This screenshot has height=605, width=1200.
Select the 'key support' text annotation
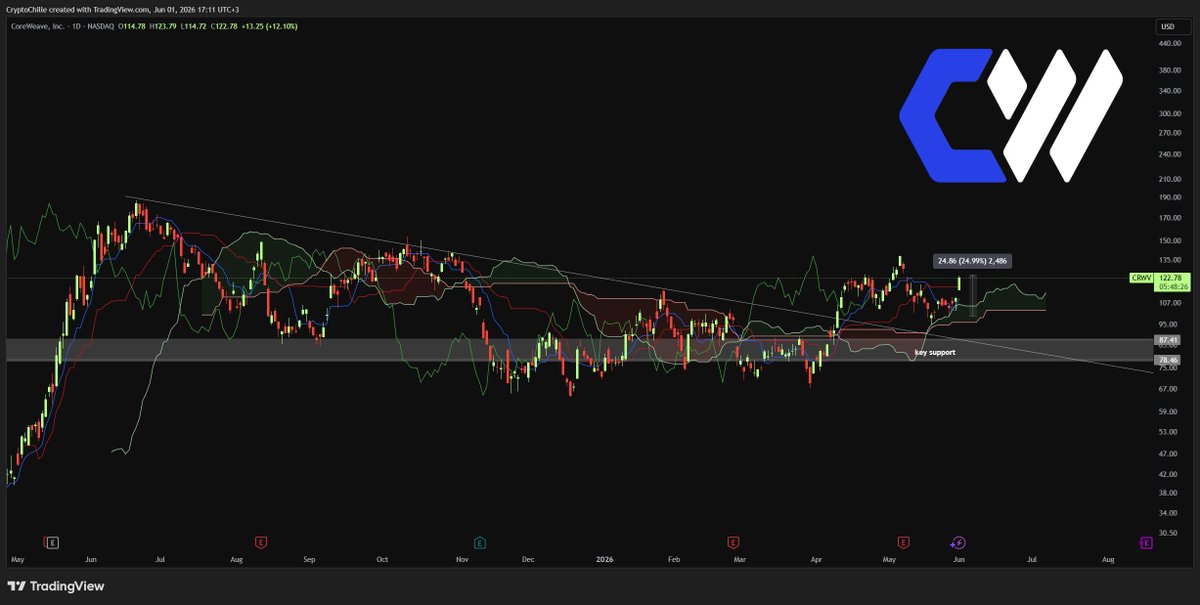935,353
